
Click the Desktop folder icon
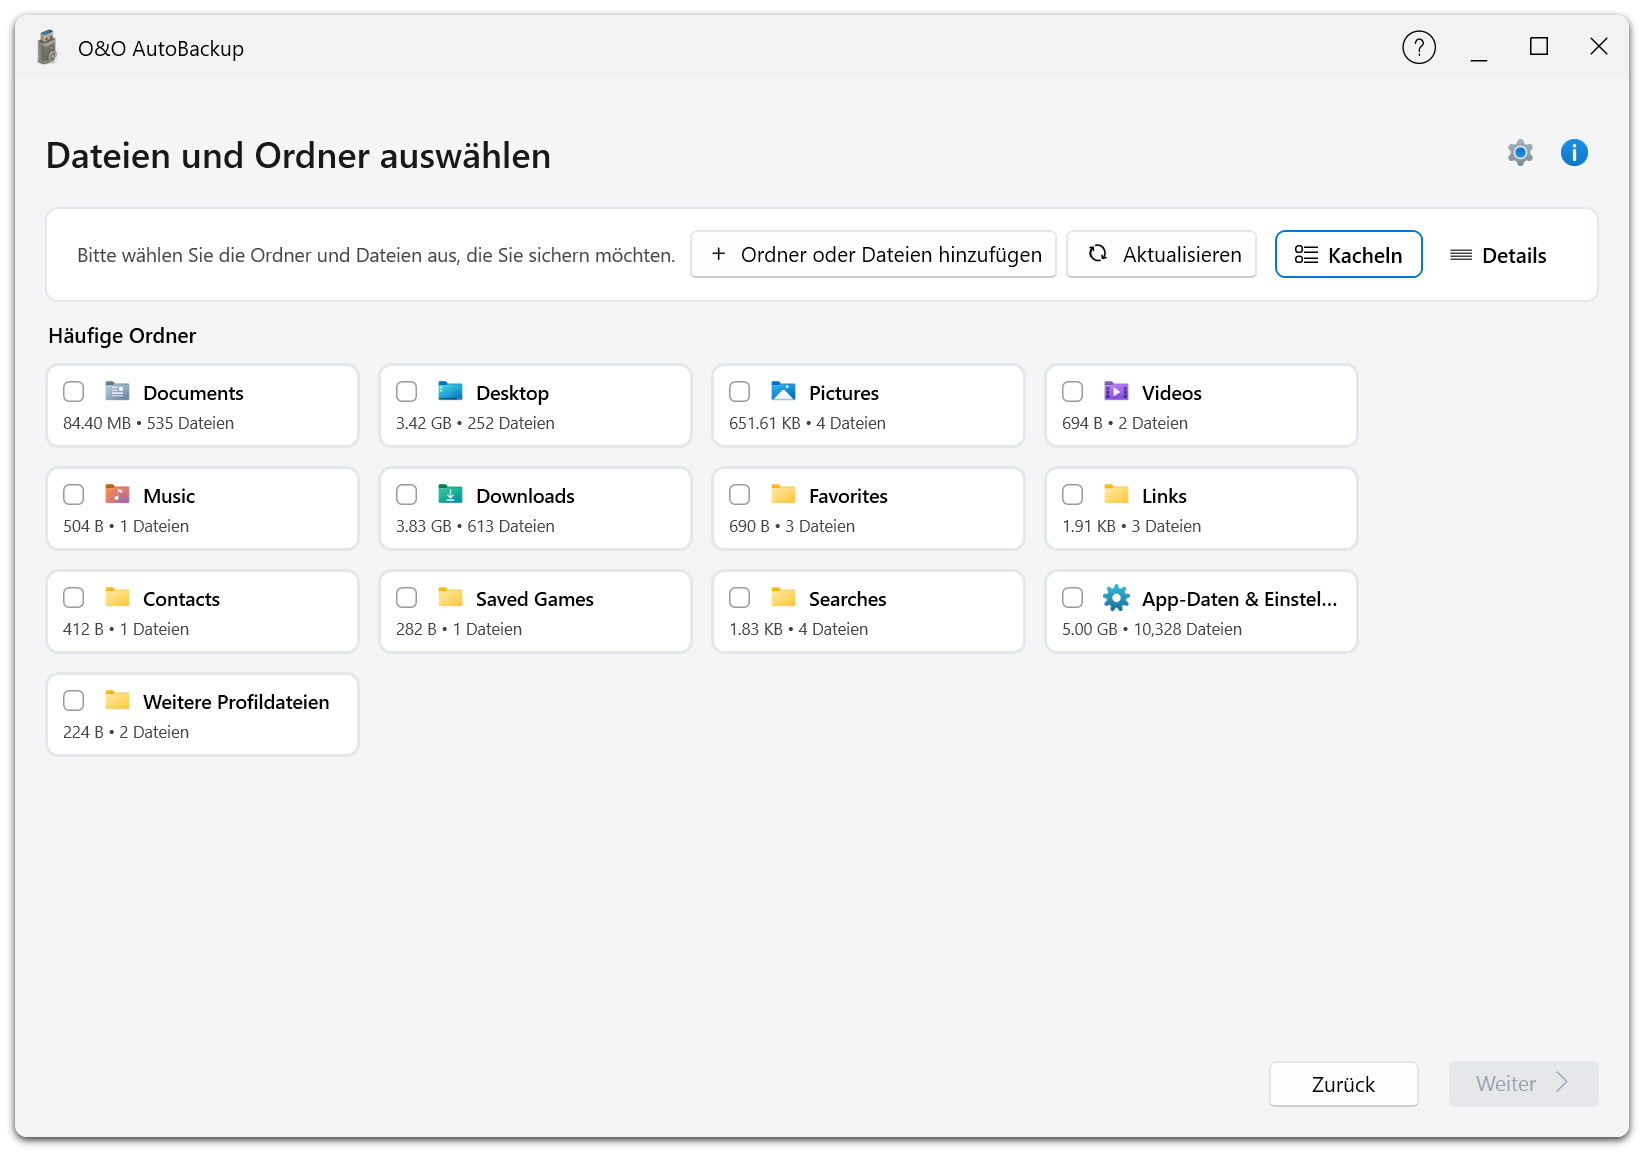click(x=450, y=391)
